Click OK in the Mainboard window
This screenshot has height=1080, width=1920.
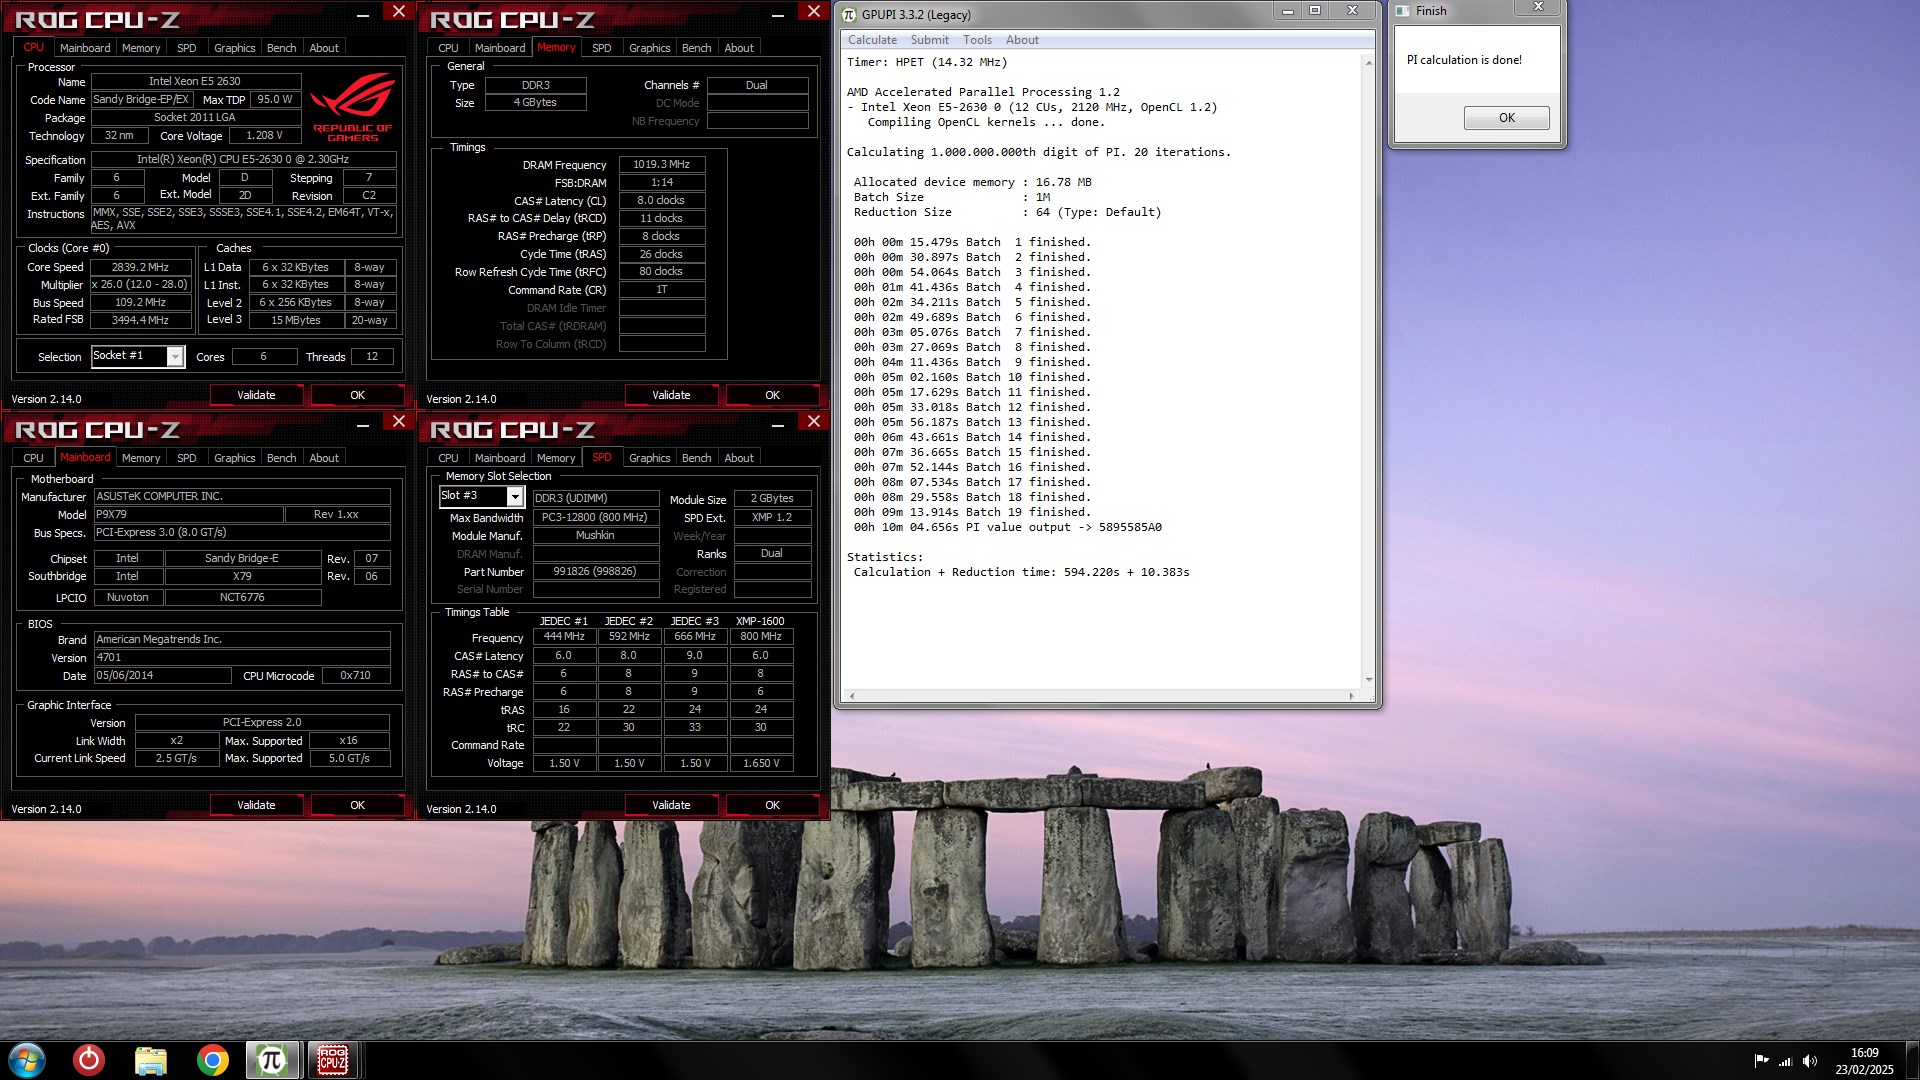pyautogui.click(x=357, y=805)
